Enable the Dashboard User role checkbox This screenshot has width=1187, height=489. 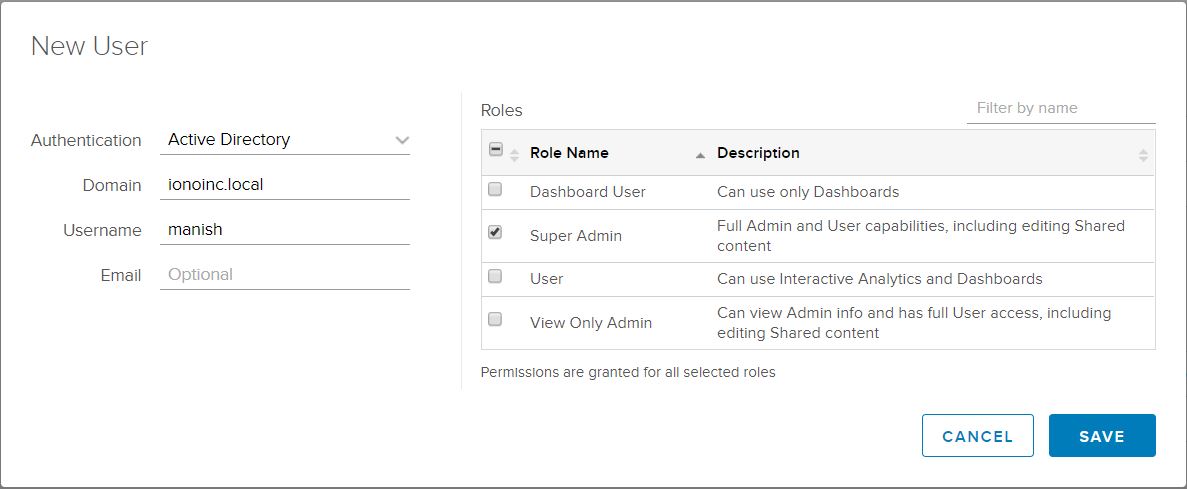495,189
